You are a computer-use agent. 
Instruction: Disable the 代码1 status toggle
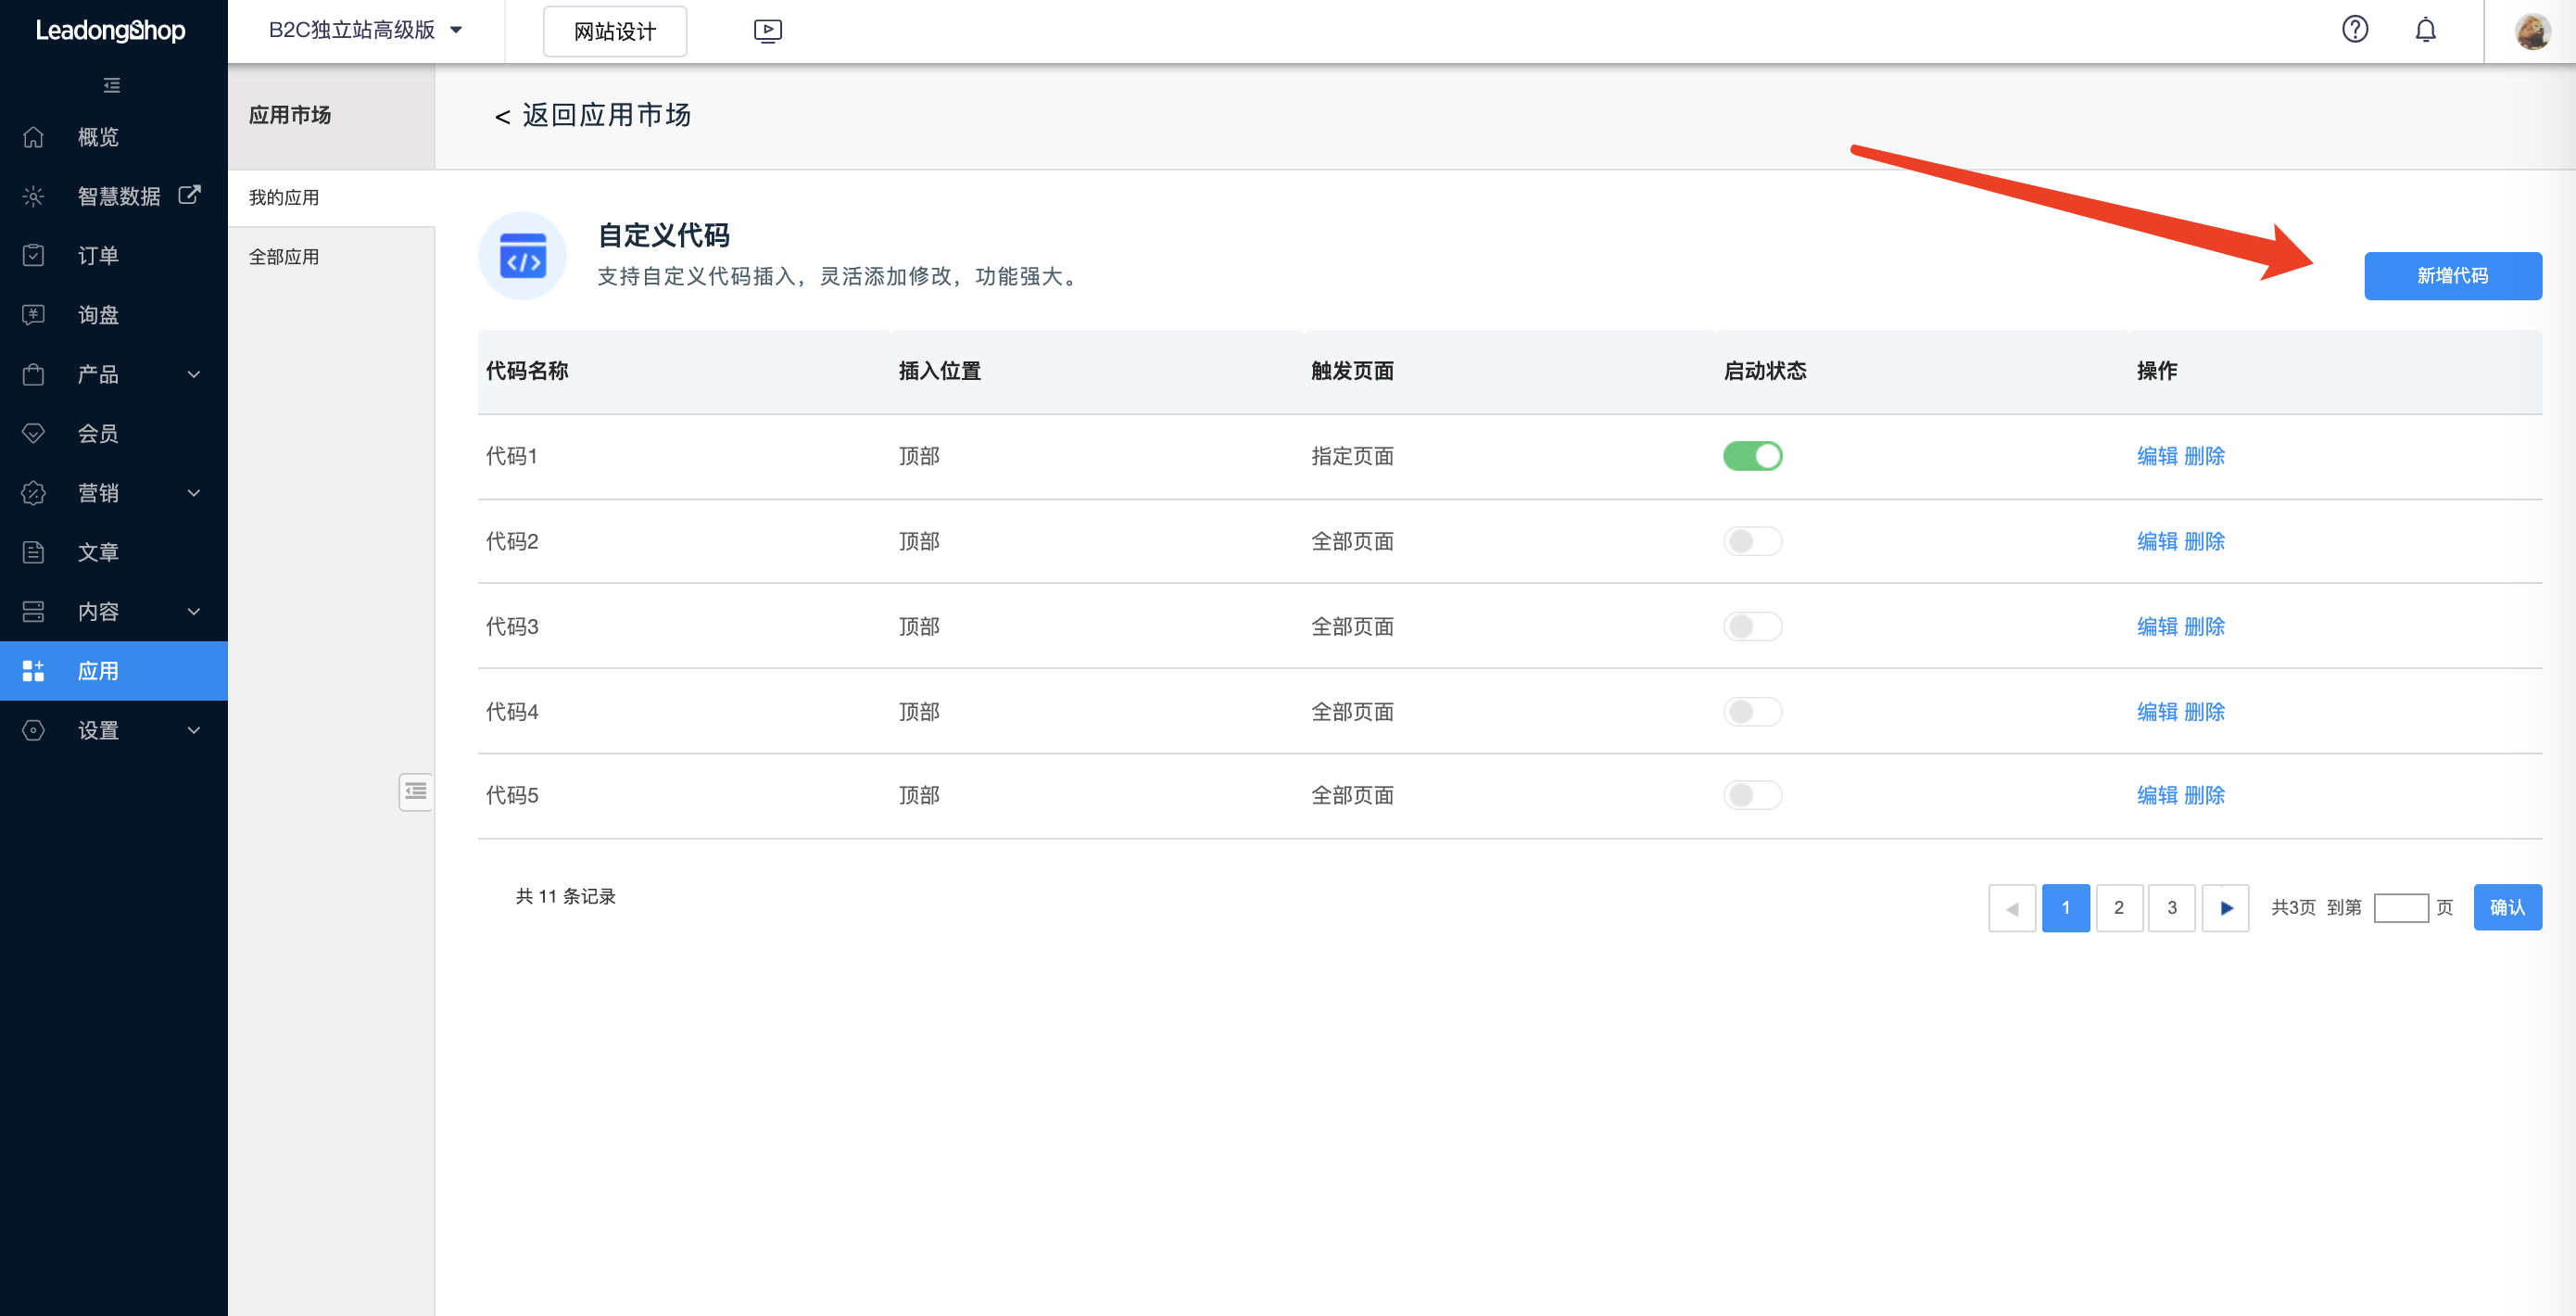[1752, 456]
